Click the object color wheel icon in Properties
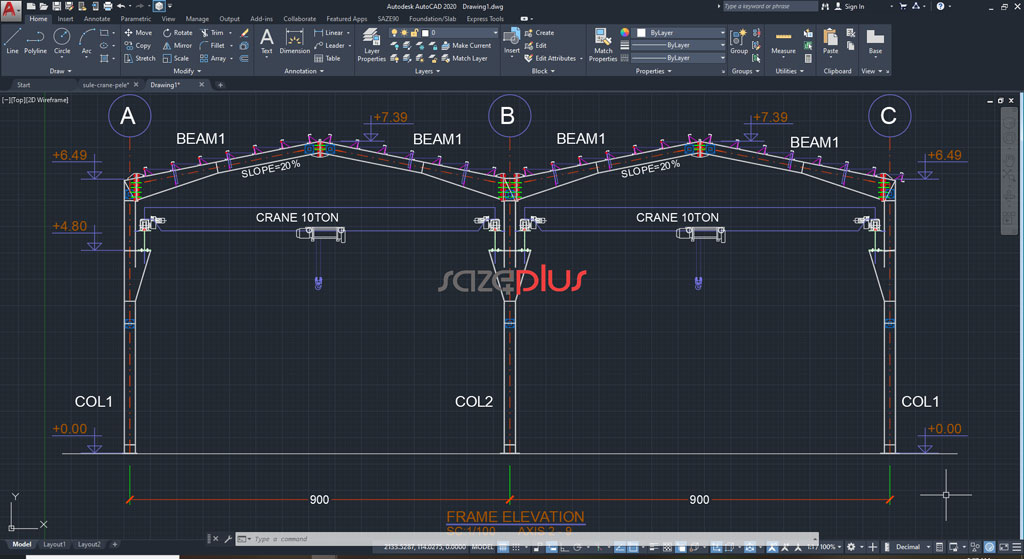The height and width of the screenshot is (559, 1024). (x=625, y=33)
